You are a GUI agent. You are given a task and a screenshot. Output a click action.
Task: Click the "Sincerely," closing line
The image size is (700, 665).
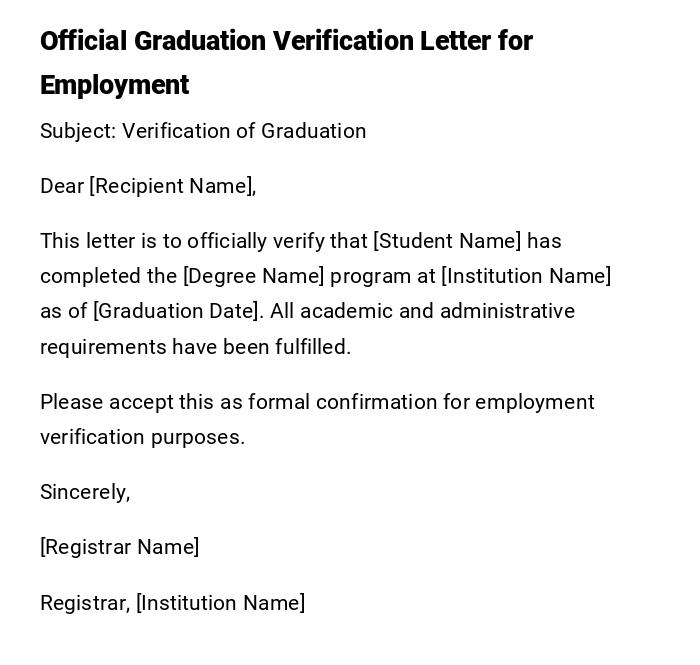(85, 492)
